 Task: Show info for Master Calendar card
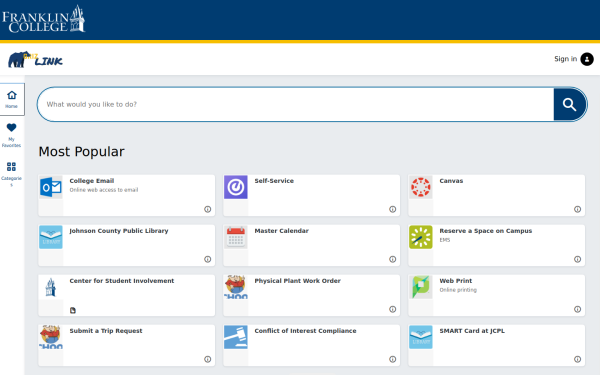coord(393,259)
